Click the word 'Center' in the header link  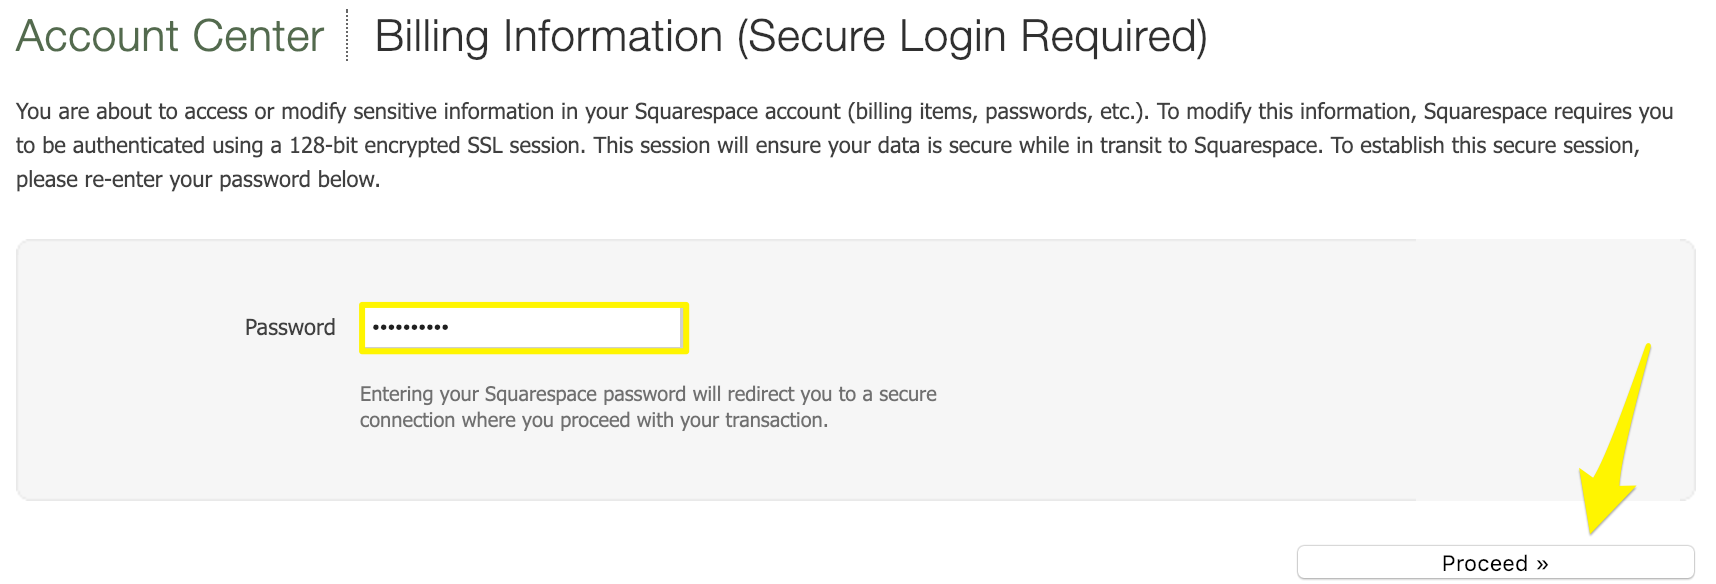(258, 37)
